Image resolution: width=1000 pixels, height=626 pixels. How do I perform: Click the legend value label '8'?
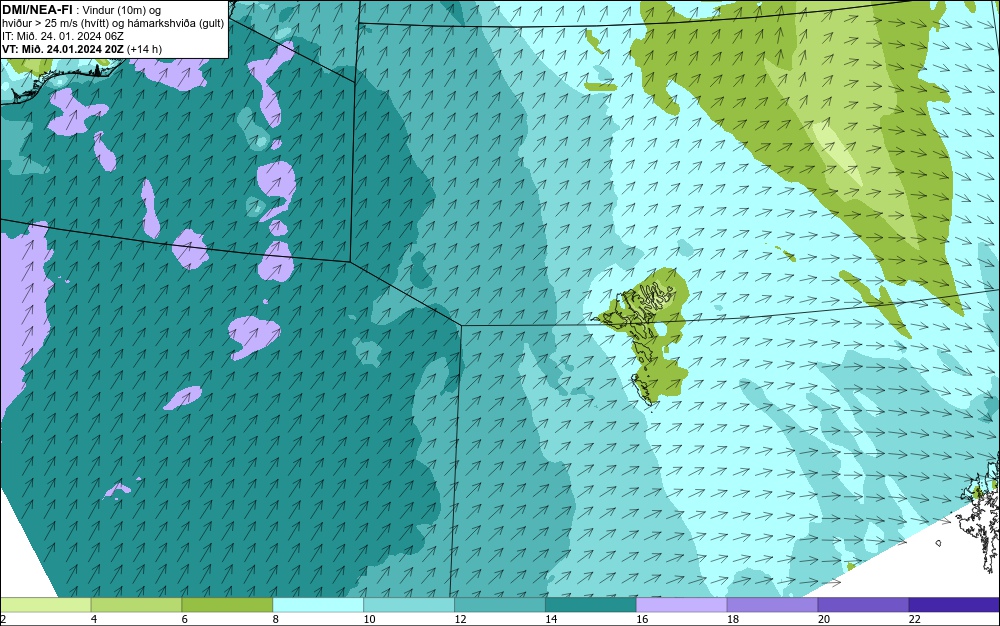276,619
